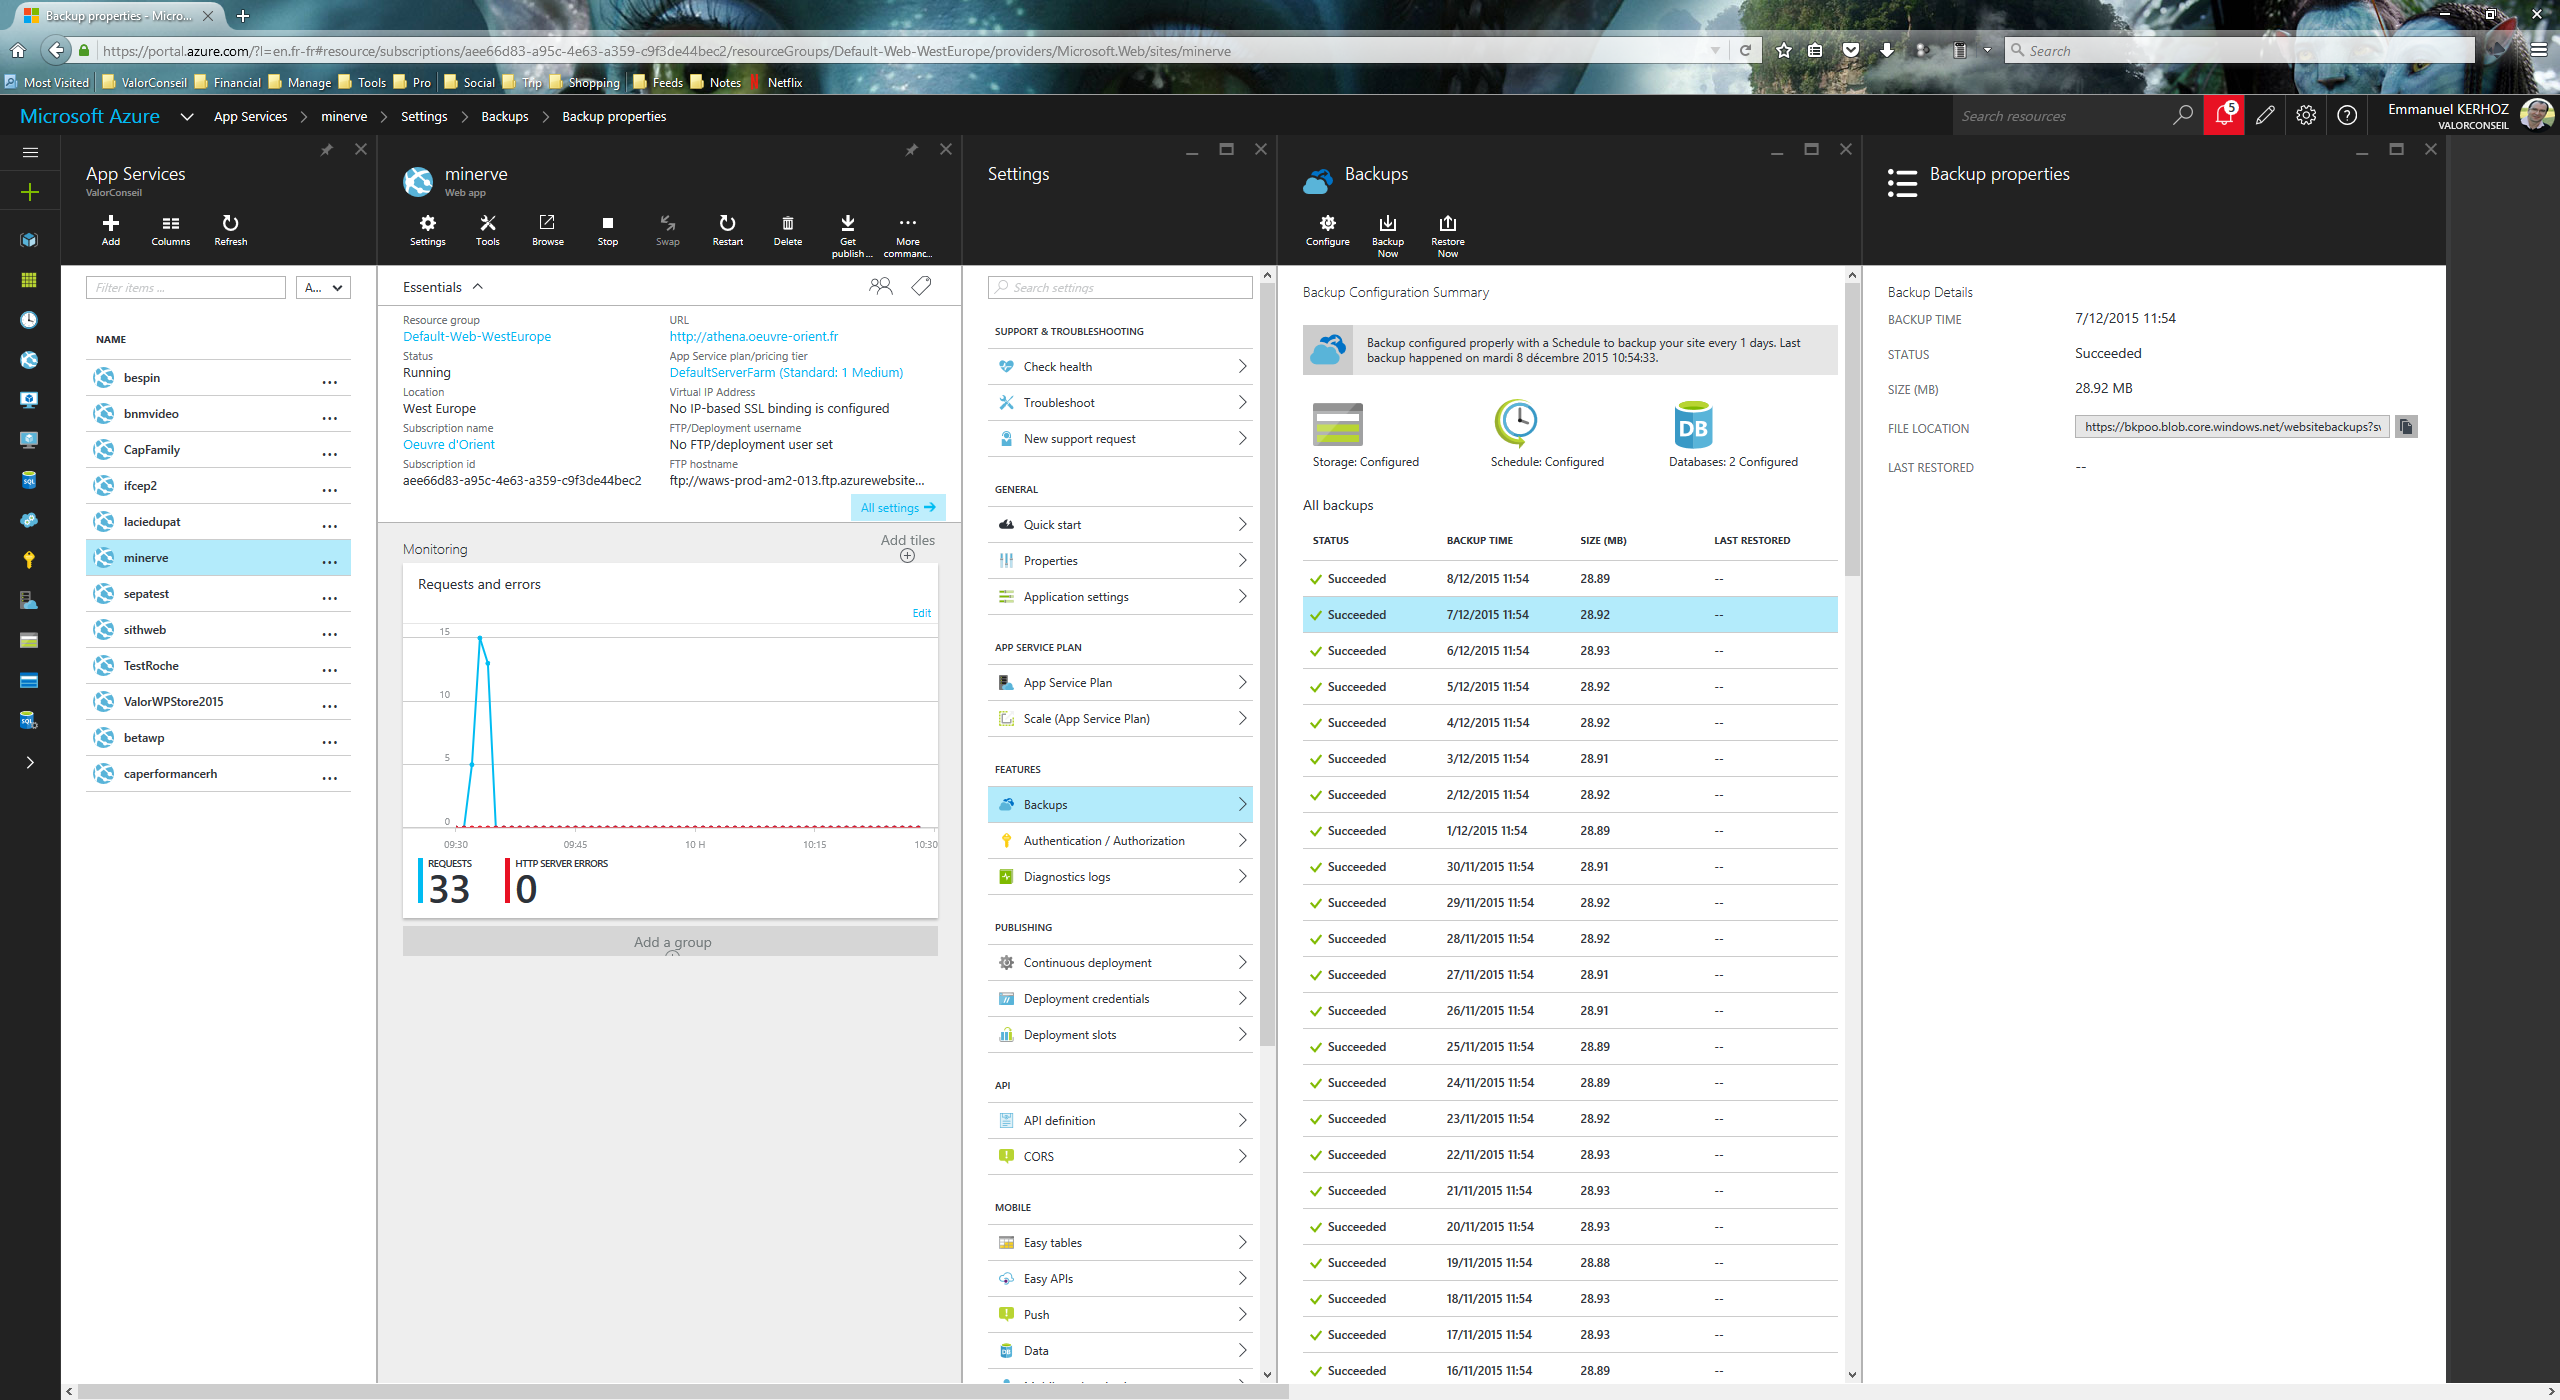This screenshot has height=1400, width=2560.
Task: Open More commands in the minerve toolbar
Action: pyautogui.click(x=908, y=236)
